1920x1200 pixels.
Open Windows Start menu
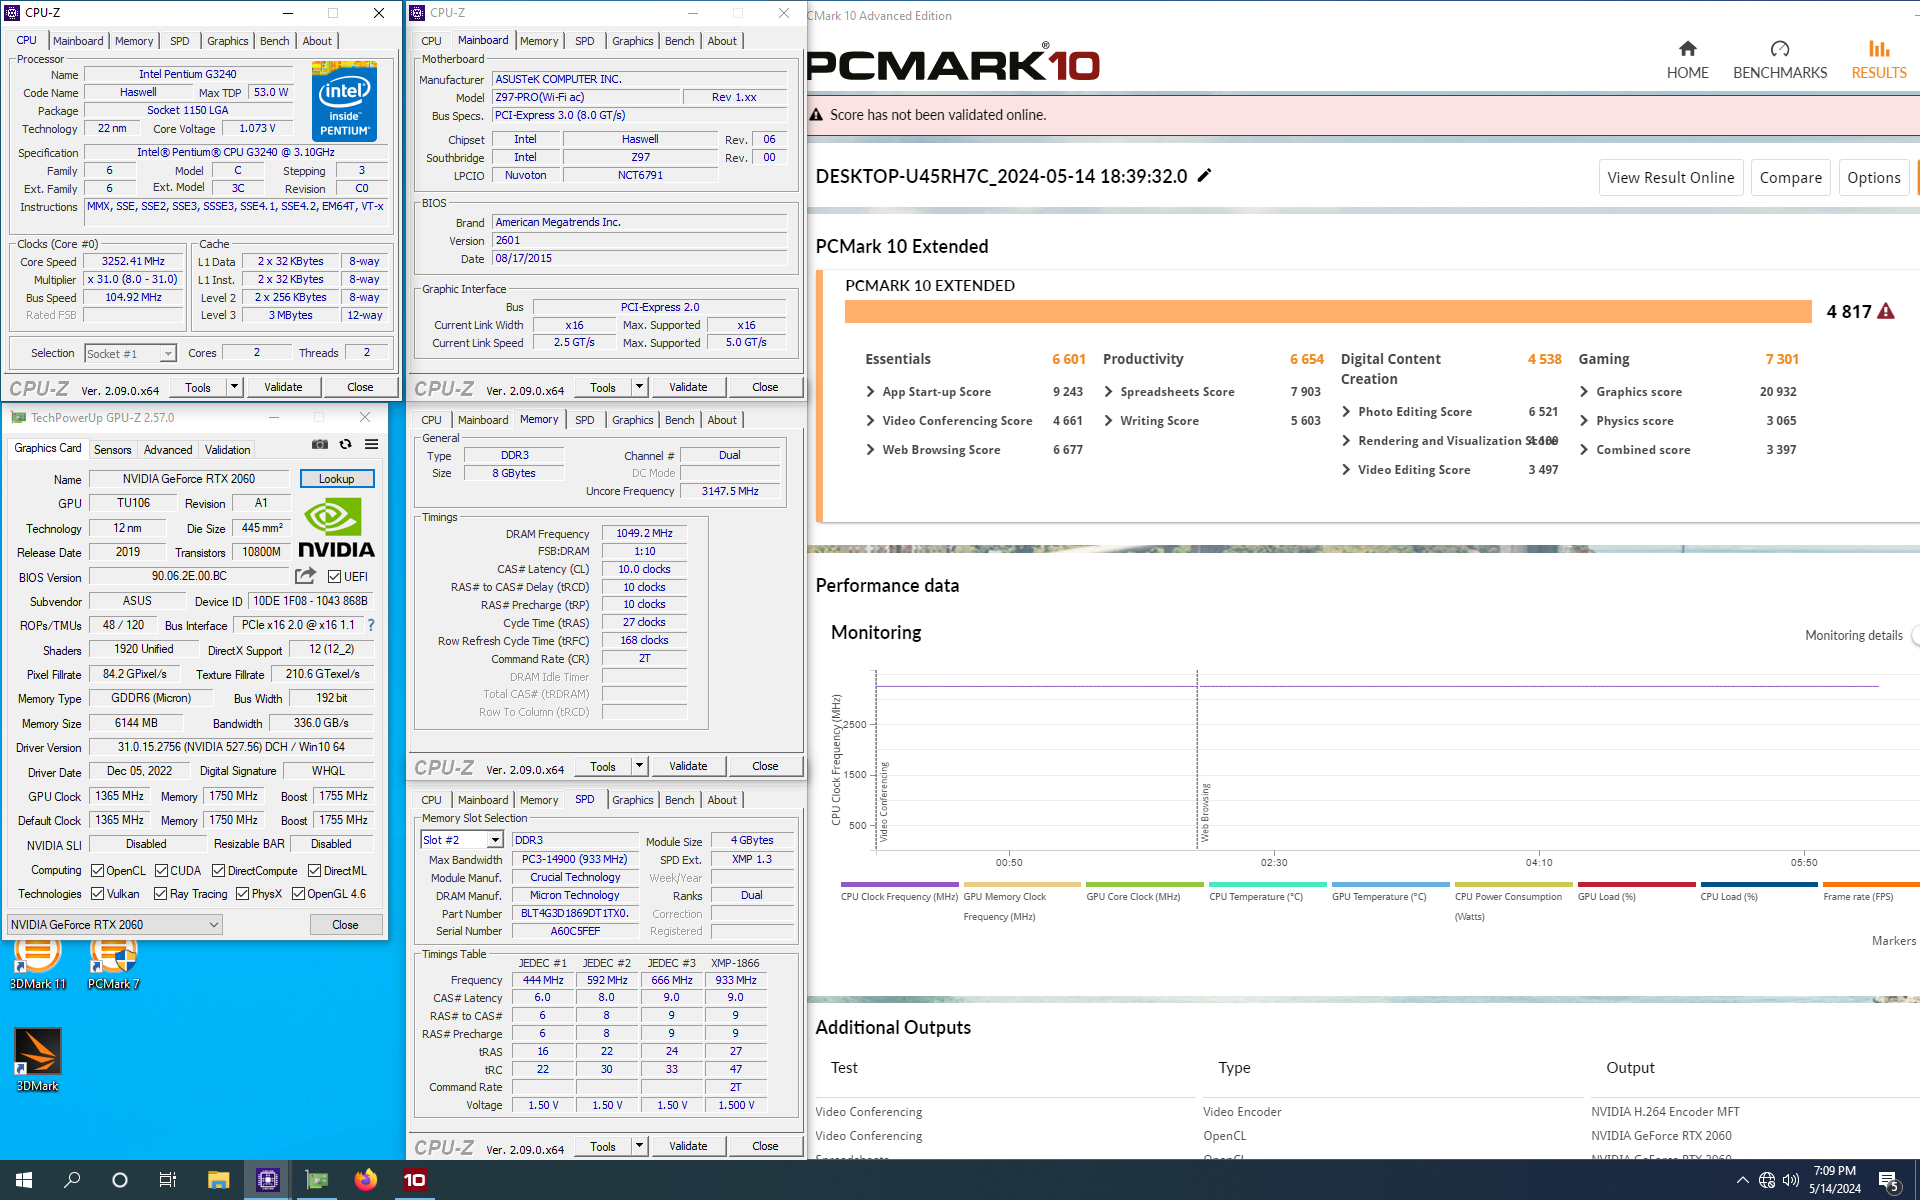[24, 1180]
